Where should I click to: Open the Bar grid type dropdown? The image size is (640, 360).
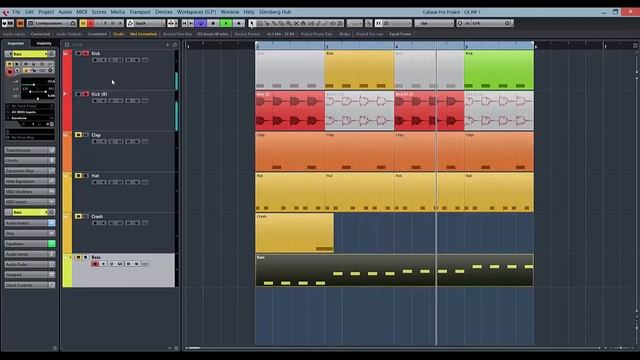pos(434,23)
